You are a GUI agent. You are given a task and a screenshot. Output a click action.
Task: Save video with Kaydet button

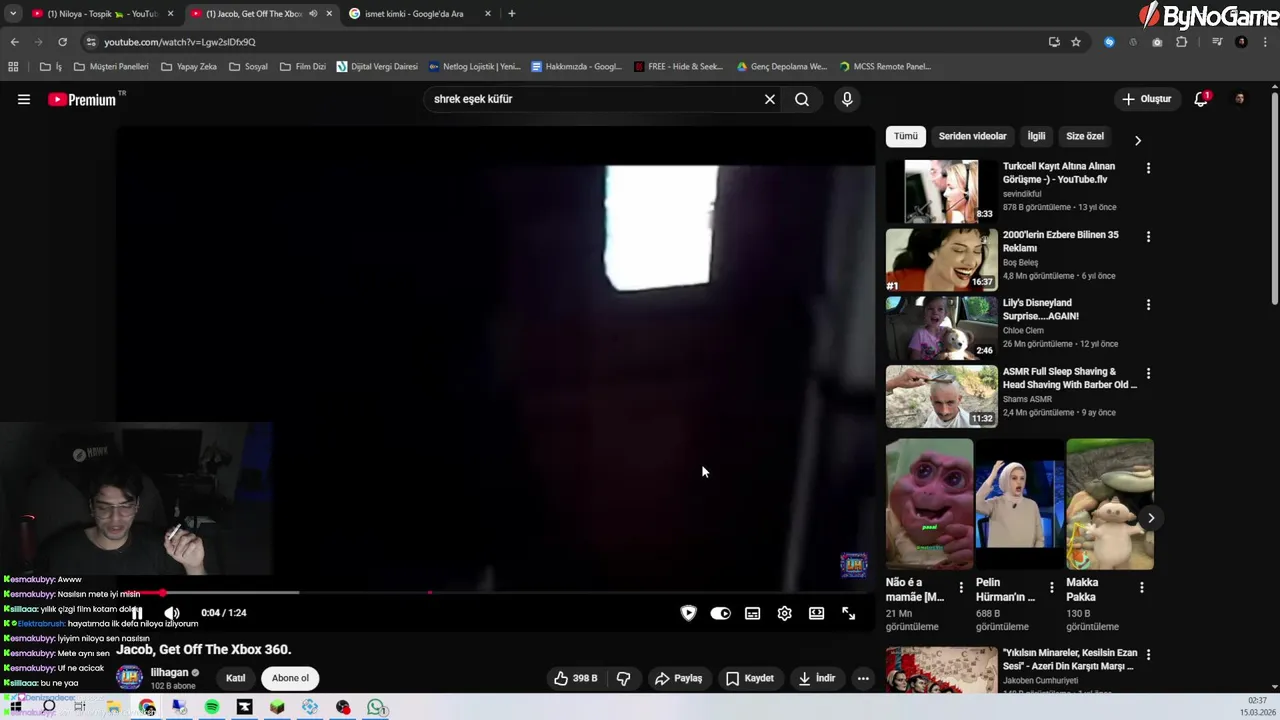pos(750,678)
